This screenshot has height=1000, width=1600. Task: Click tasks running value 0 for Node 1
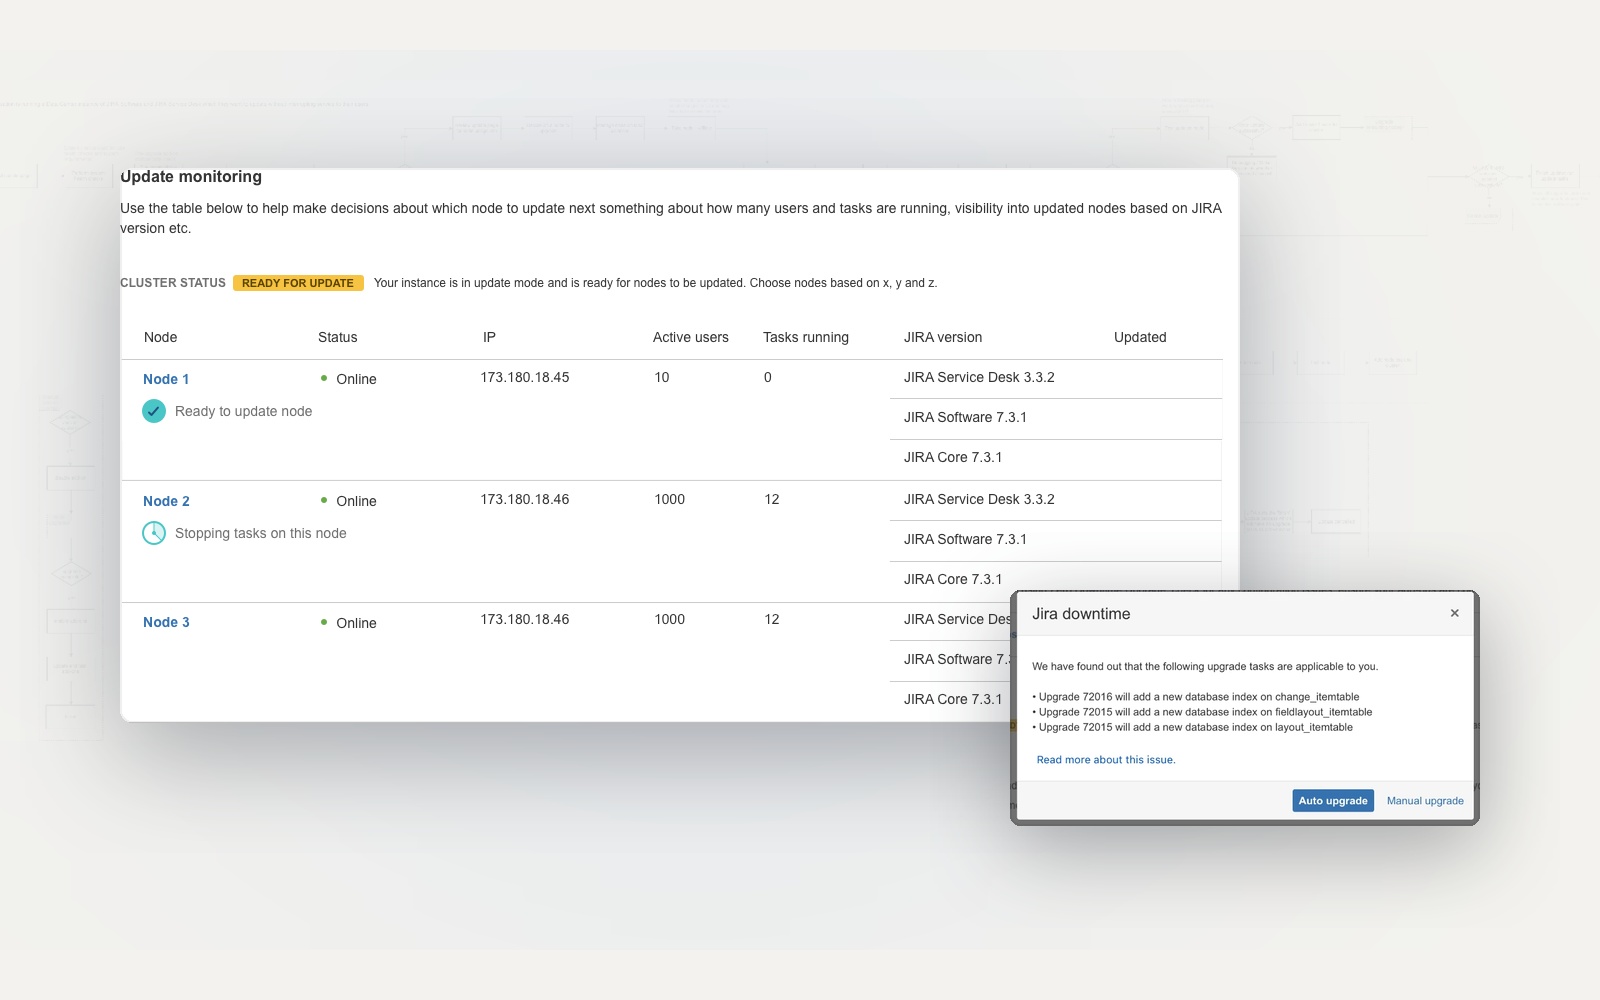click(768, 377)
